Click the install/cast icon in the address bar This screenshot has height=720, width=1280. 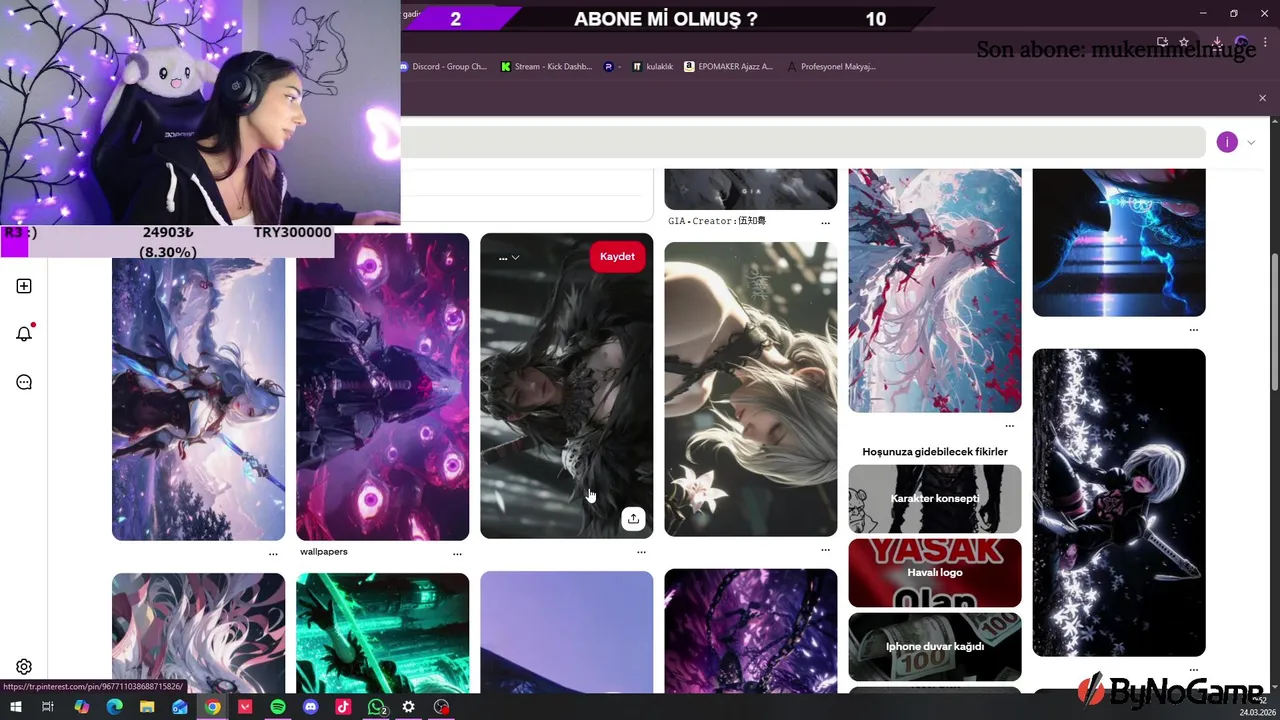tap(1163, 42)
